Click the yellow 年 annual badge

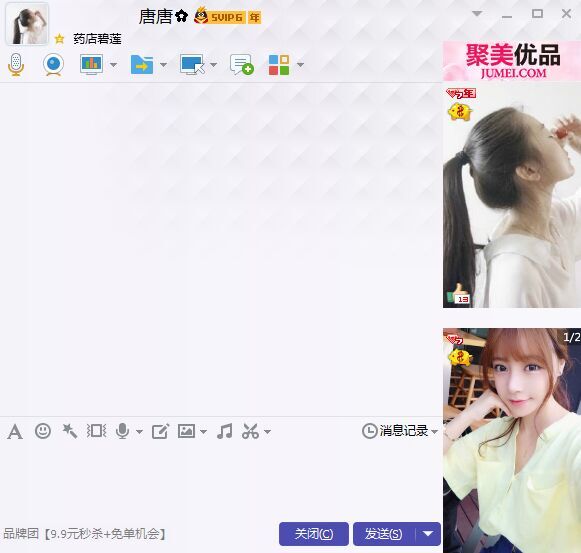[254, 17]
